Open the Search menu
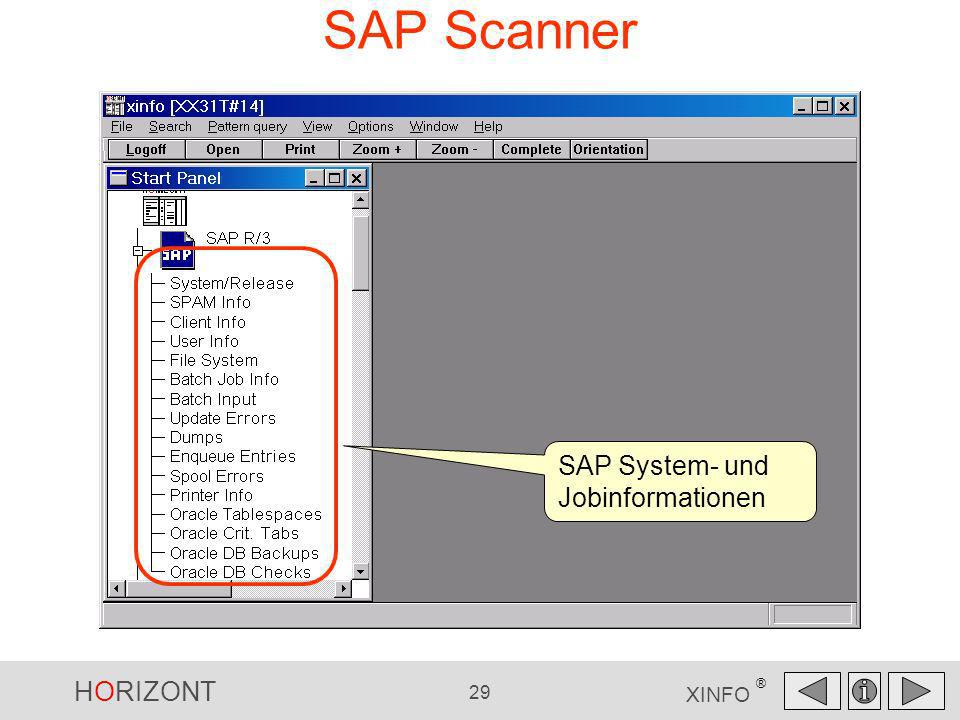The height and width of the screenshot is (720, 960). point(170,127)
